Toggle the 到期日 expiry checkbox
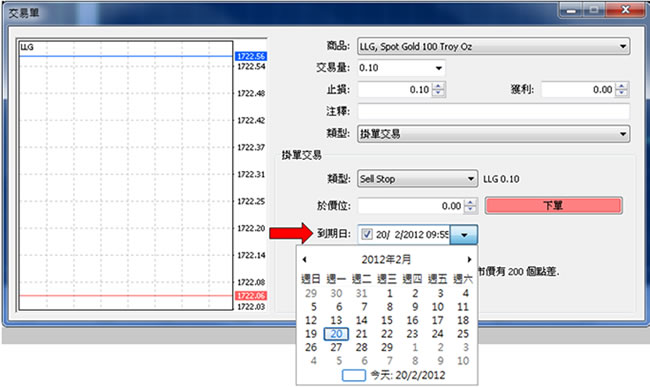Screen dimensions: 650x387 366,235
